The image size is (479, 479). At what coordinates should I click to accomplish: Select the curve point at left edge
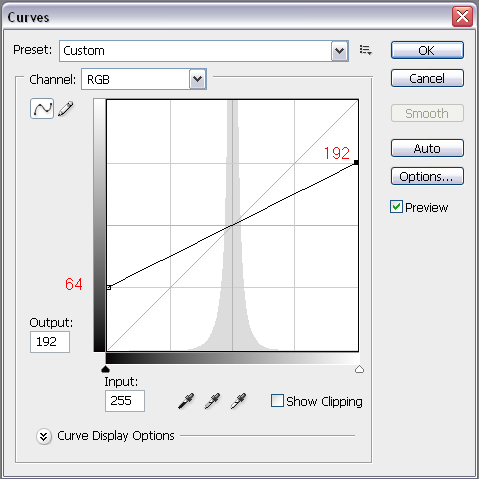point(109,287)
